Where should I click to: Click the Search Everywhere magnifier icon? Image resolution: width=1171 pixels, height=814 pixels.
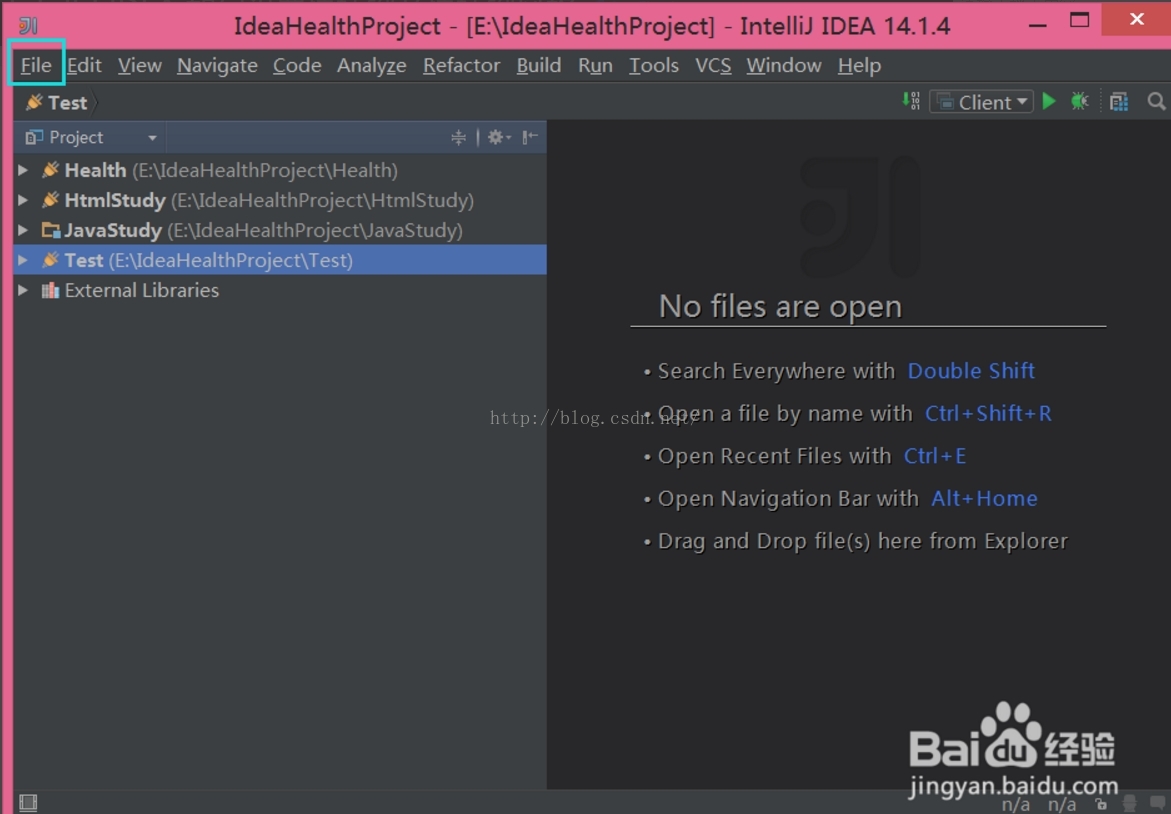point(1156,101)
